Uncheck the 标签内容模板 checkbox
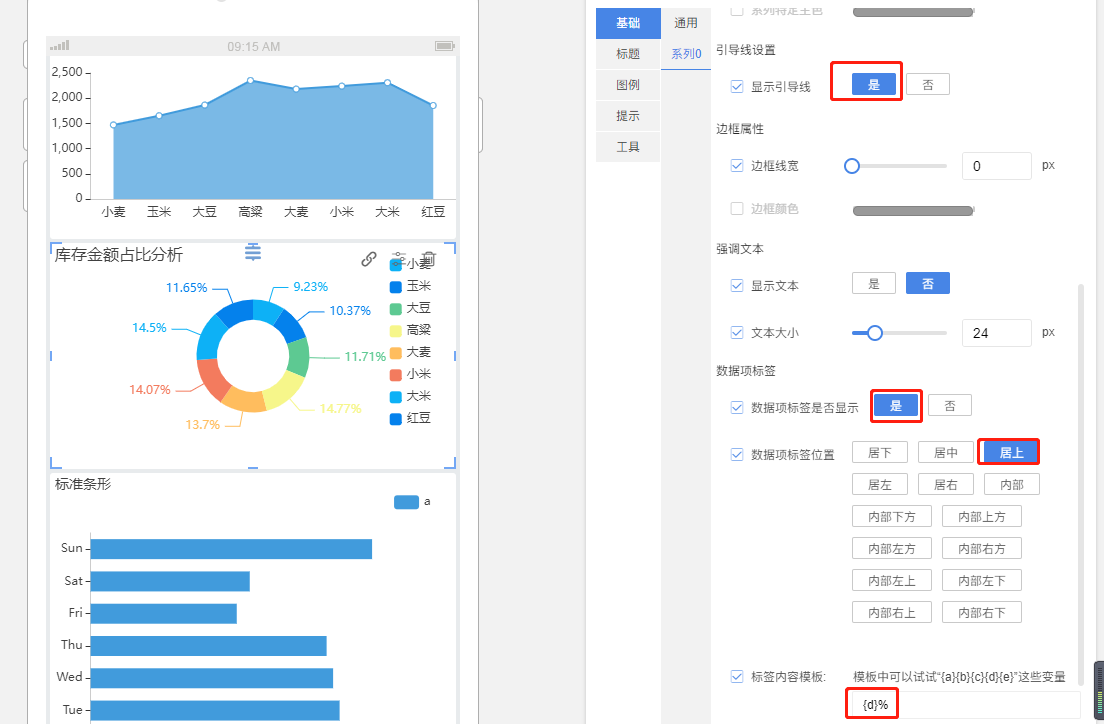1104x724 pixels. 737,676
